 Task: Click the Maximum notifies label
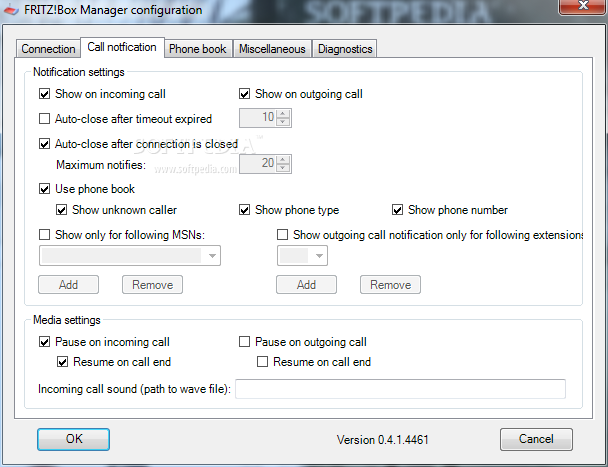click(101, 165)
